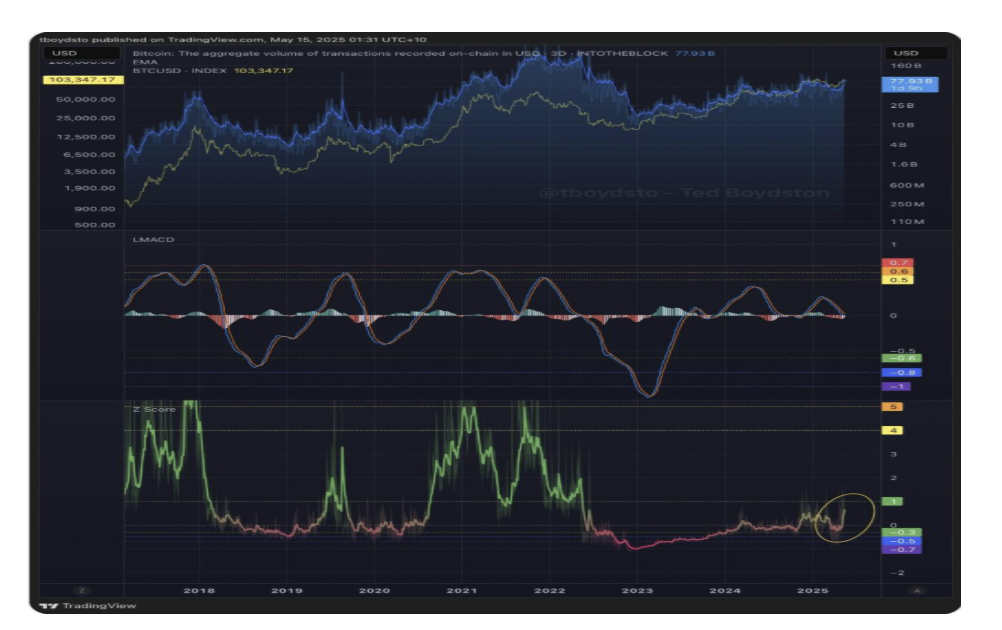Viewport: 1002px width, 630px height.
Task: Click the 2024 label on the time axis
Action: coord(725,590)
